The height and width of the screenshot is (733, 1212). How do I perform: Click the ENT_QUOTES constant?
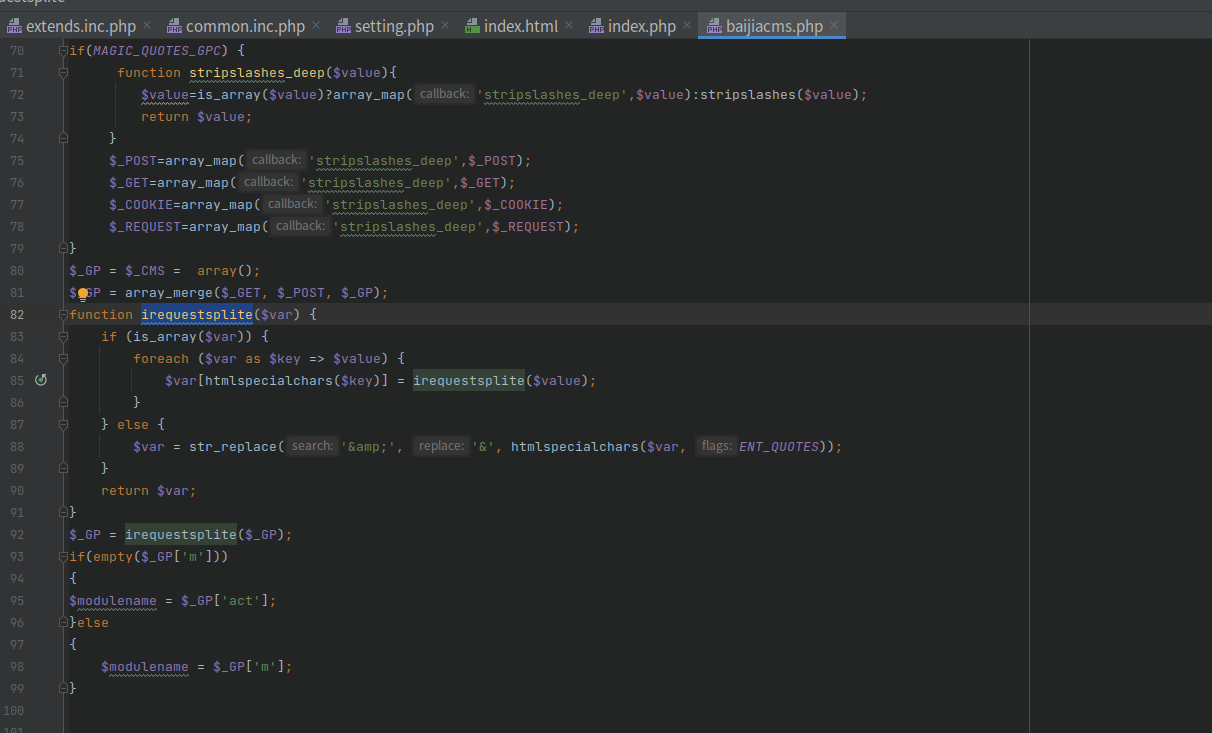[779, 446]
